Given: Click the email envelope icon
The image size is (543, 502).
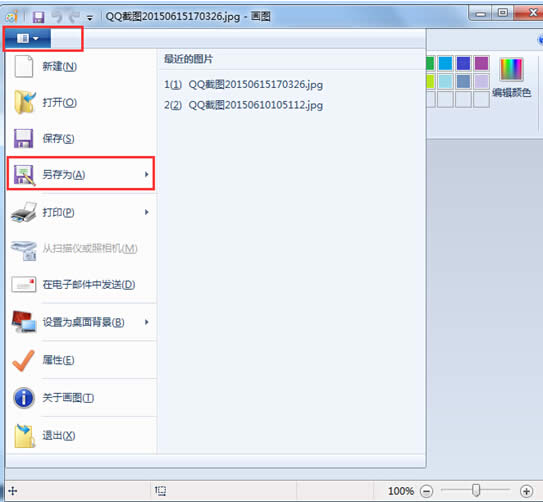Looking at the screenshot, I should tap(24, 285).
